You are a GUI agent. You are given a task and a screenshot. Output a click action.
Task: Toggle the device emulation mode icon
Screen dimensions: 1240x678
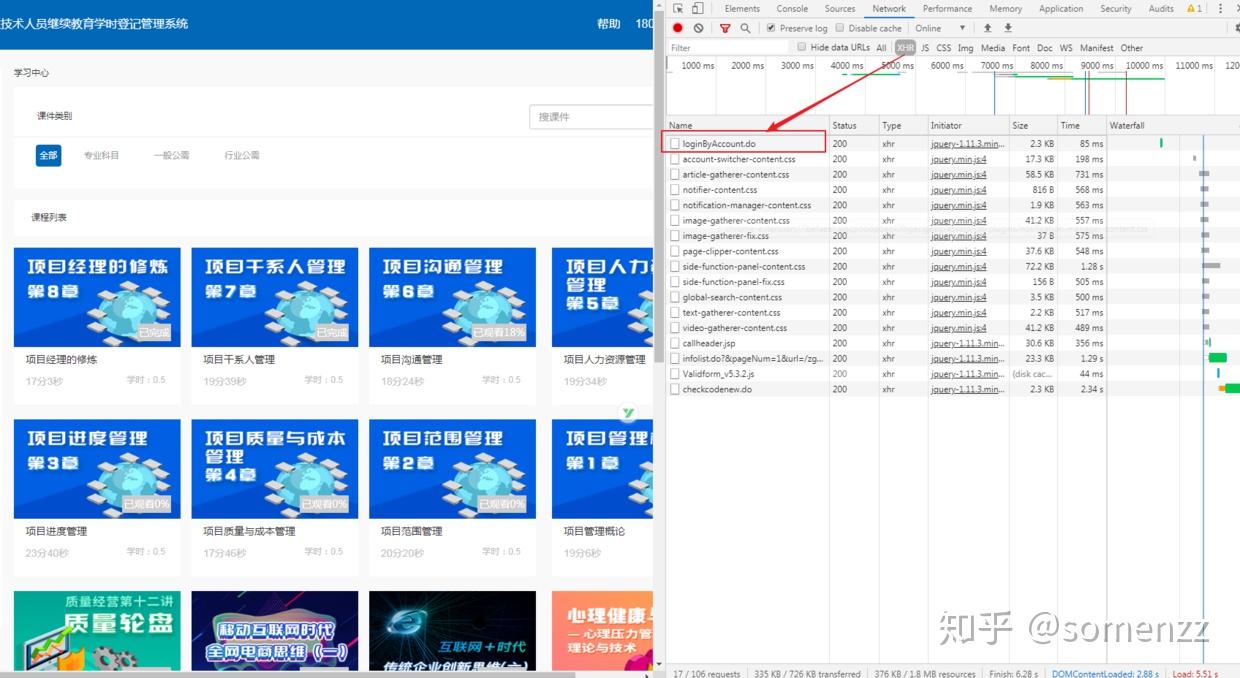pyautogui.click(x=698, y=8)
